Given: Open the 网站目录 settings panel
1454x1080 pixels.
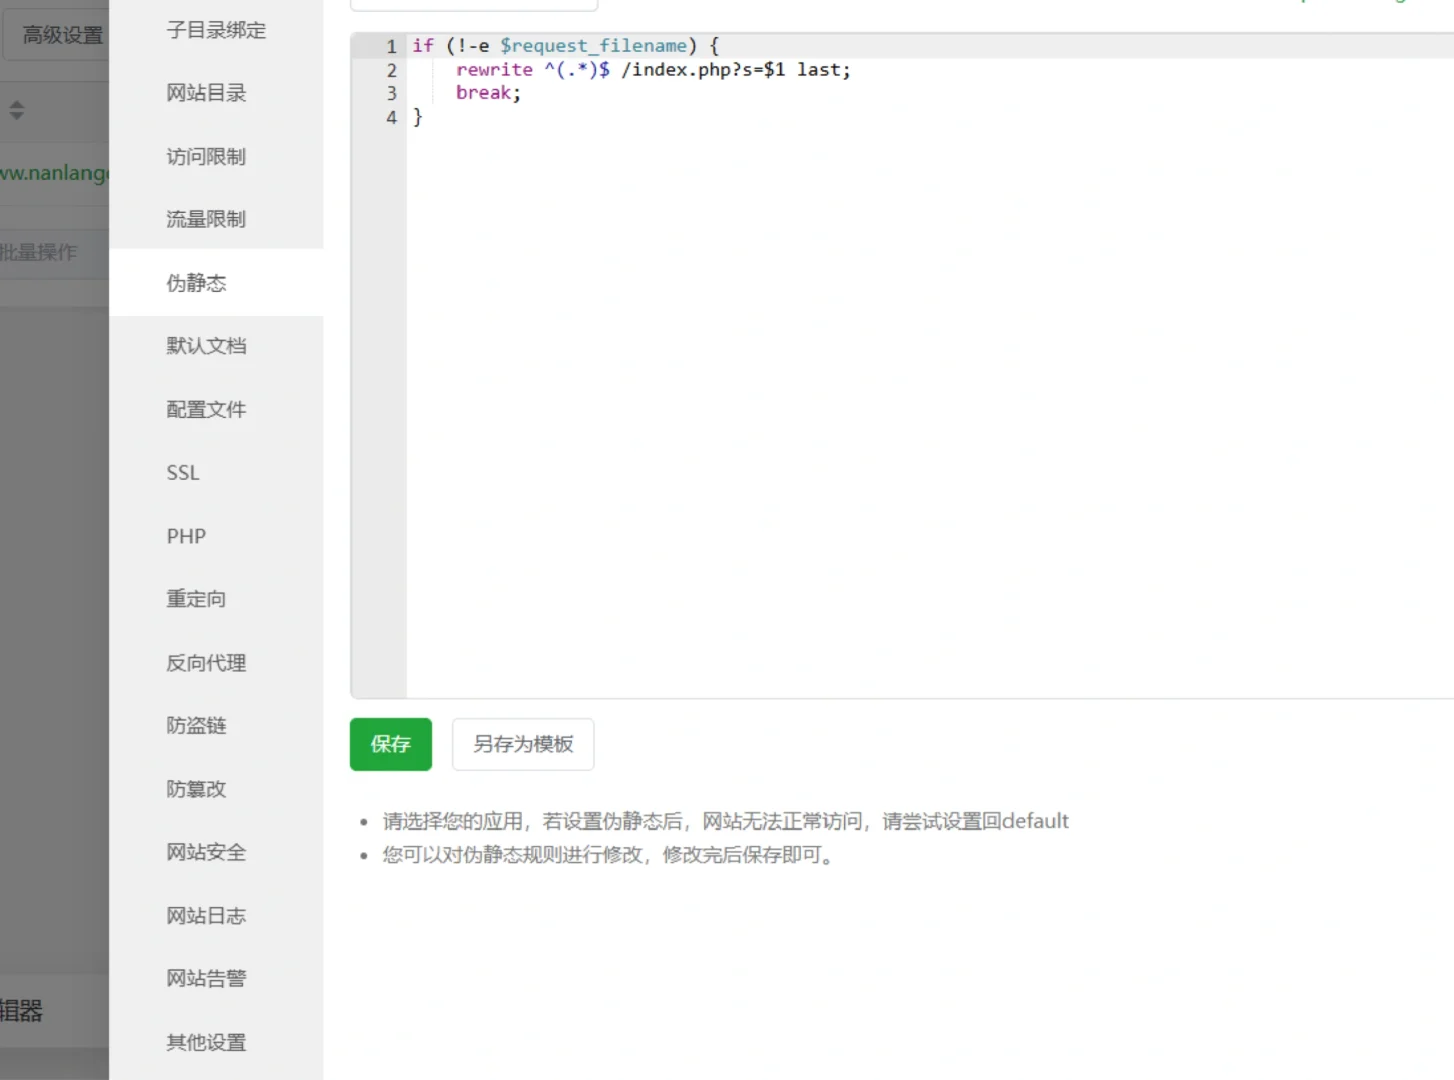Looking at the screenshot, I should (x=205, y=92).
